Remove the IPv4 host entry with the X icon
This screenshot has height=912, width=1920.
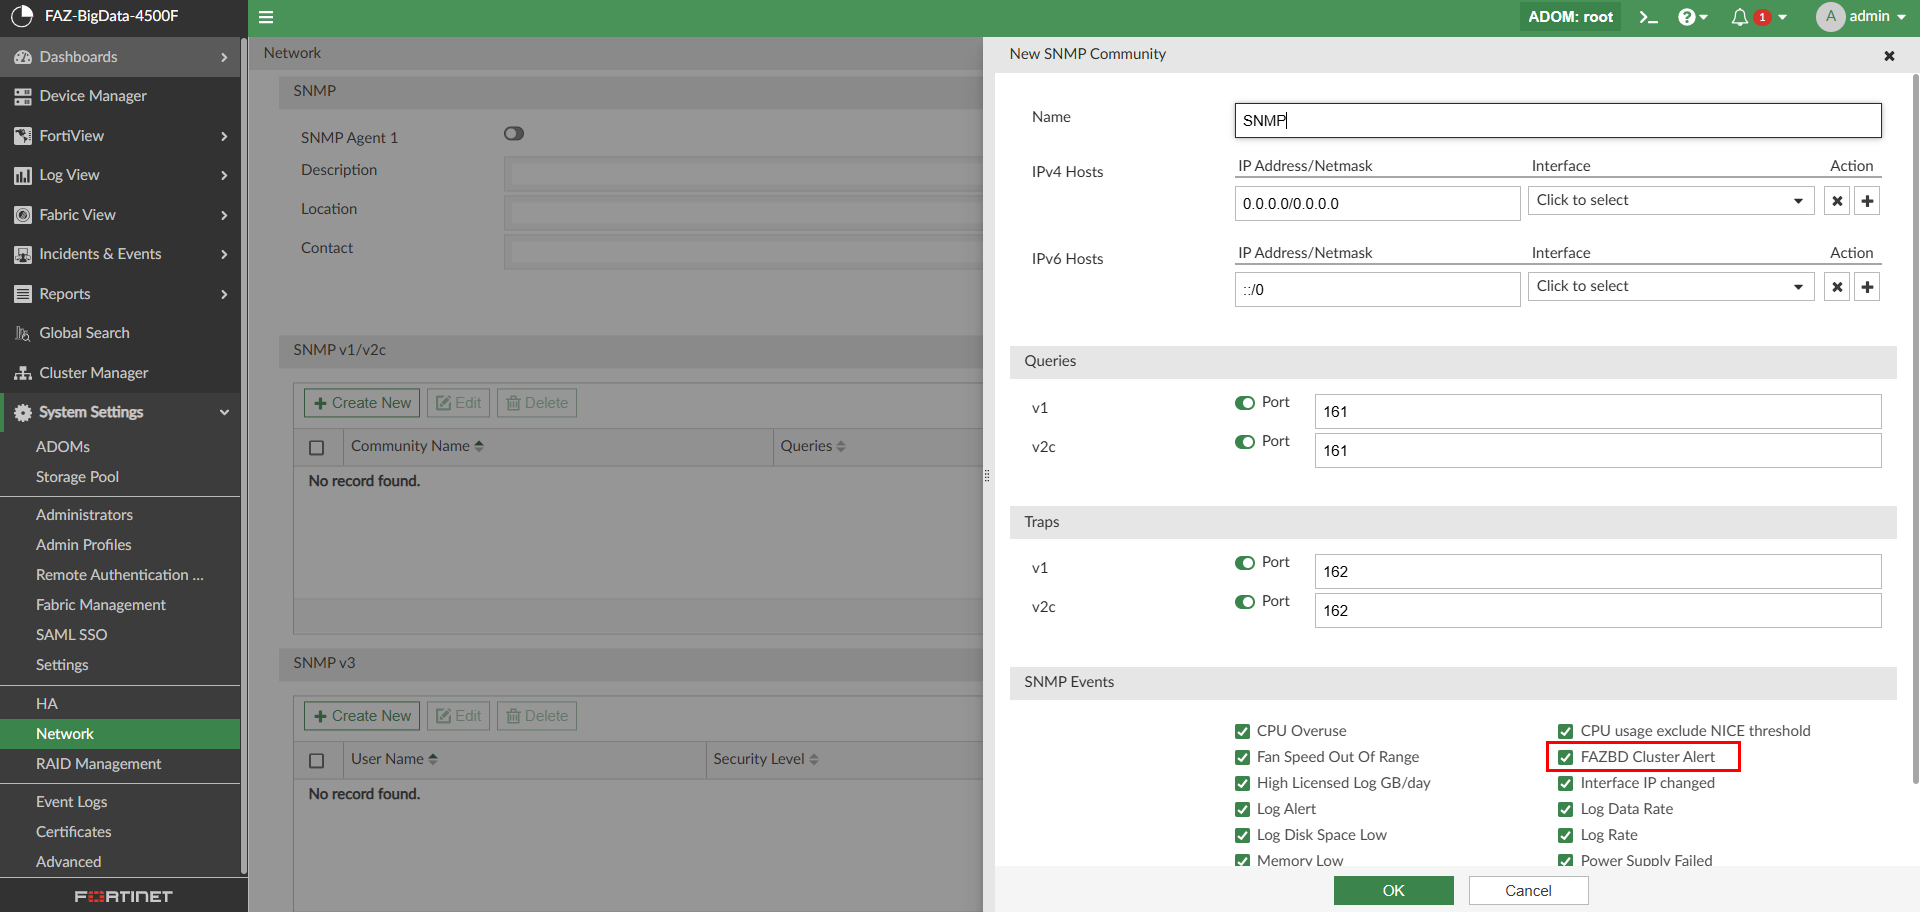(x=1837, y=200)
